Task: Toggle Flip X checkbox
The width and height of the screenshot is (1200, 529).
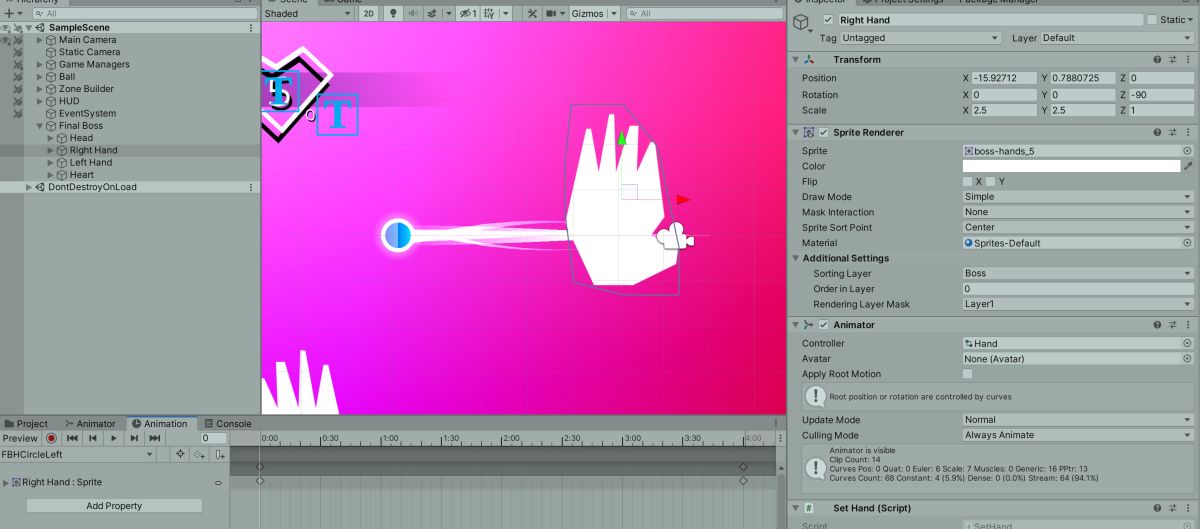Action: [967, 182]
